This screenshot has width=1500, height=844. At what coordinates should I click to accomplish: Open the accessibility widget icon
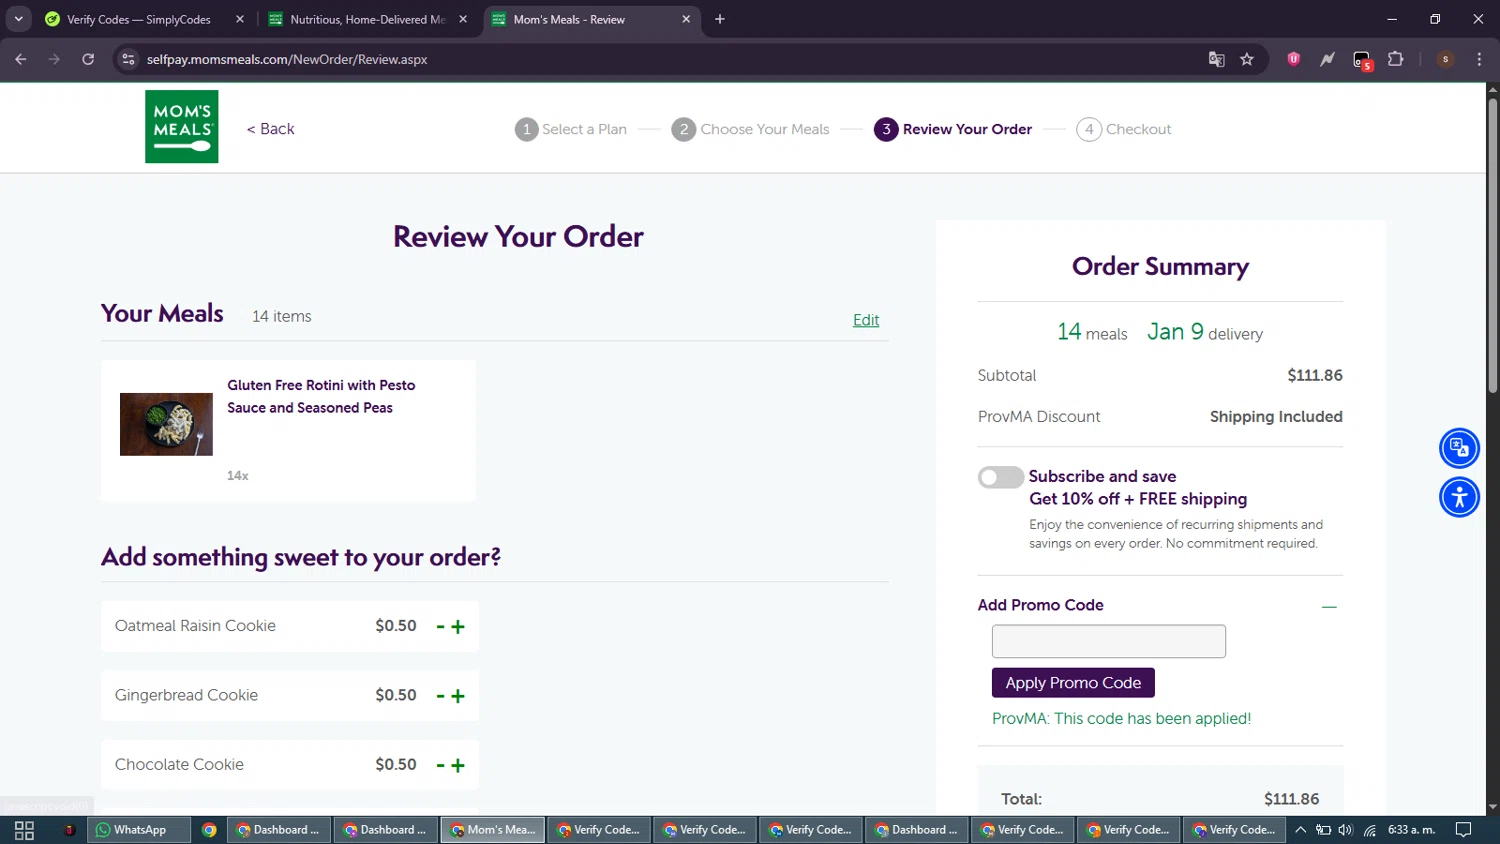[1459, 497]
